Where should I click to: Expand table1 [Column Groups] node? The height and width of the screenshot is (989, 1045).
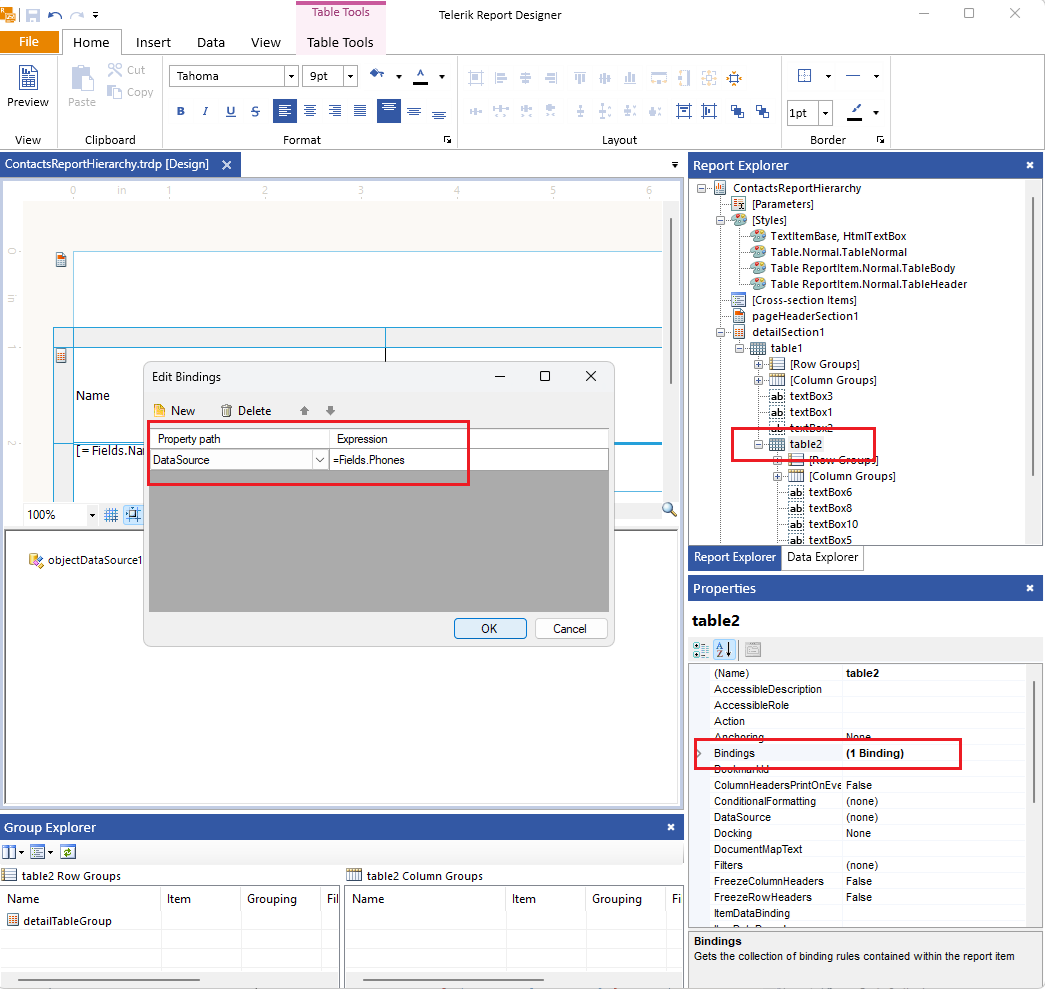[758, 381]
